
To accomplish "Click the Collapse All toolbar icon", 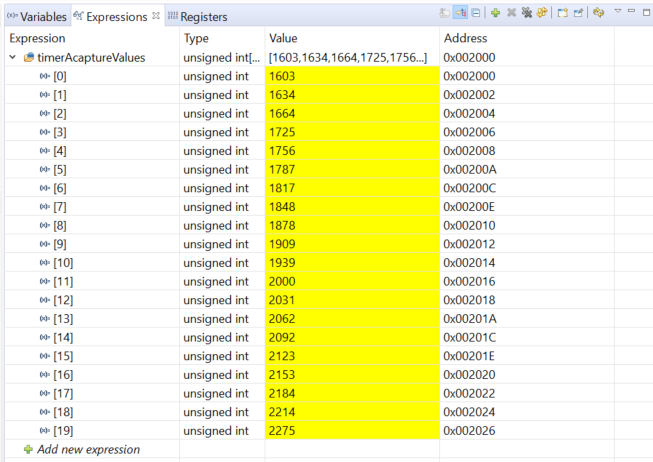I will click(476, 13).
